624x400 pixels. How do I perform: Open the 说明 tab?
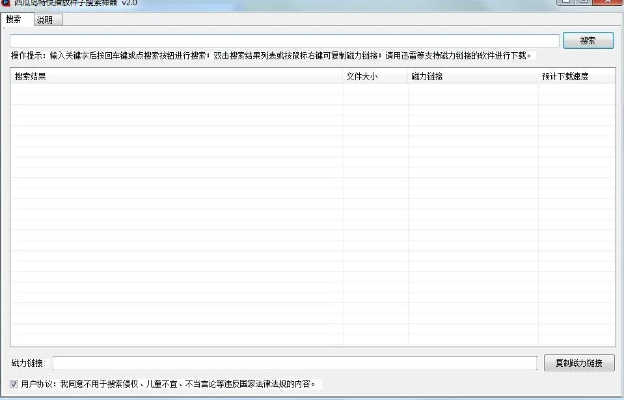(x=45, y=20)
